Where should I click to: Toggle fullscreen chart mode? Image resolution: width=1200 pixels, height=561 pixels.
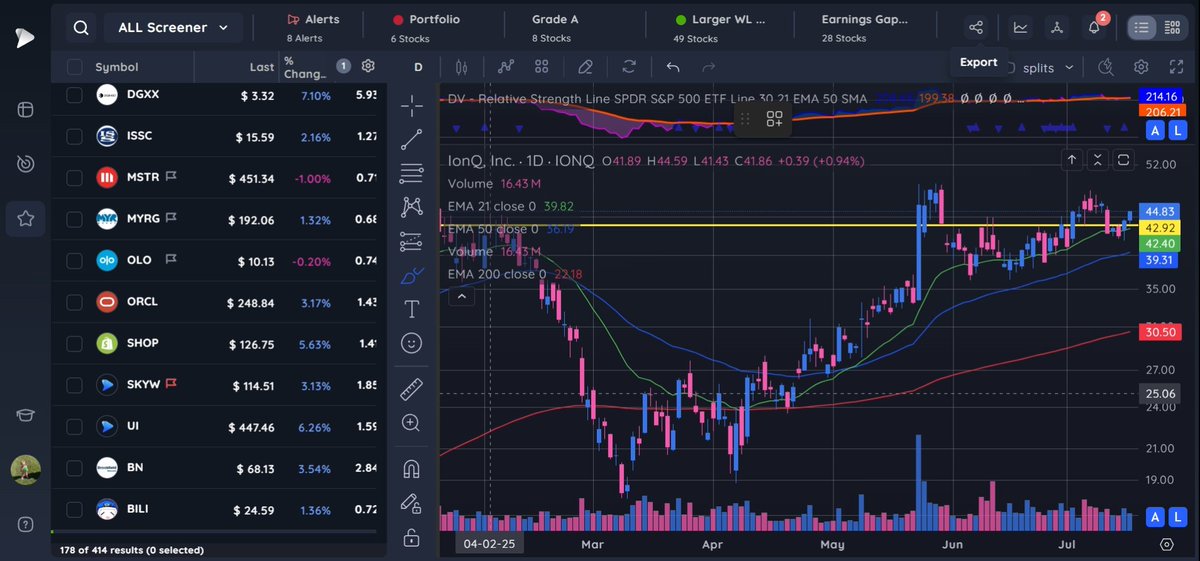pos(1176,67)
